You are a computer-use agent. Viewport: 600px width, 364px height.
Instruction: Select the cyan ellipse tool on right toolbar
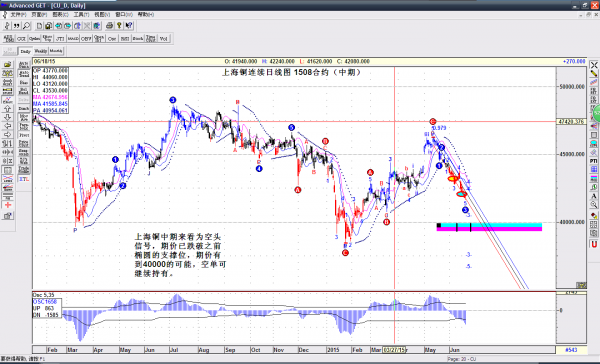(594, 144)
